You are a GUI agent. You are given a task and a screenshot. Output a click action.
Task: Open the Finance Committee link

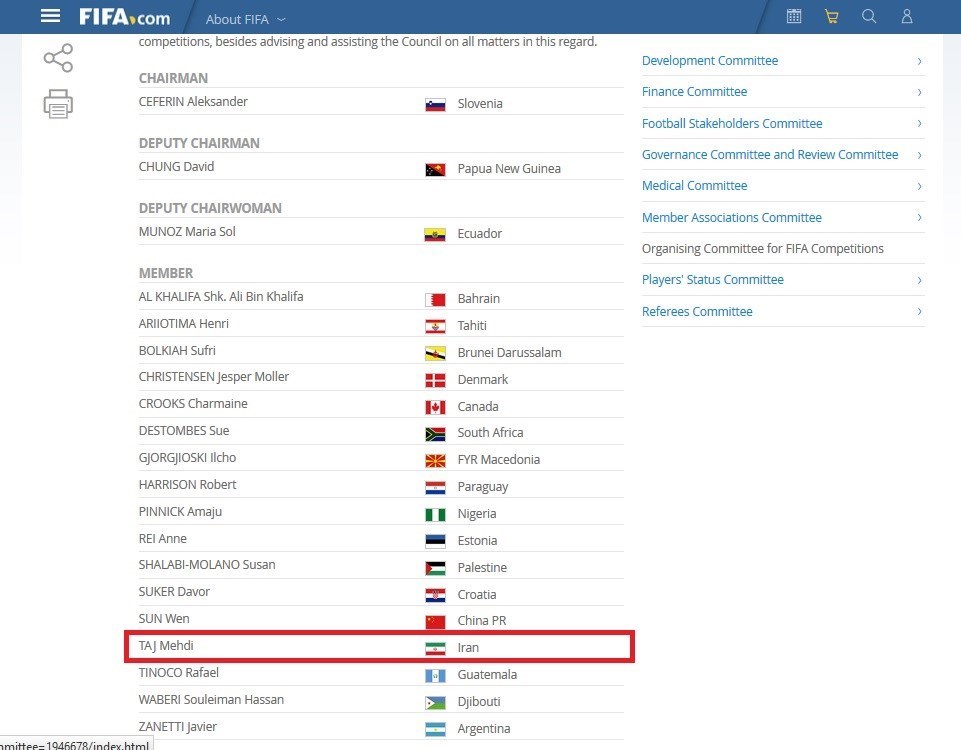[x=694, y=92]
